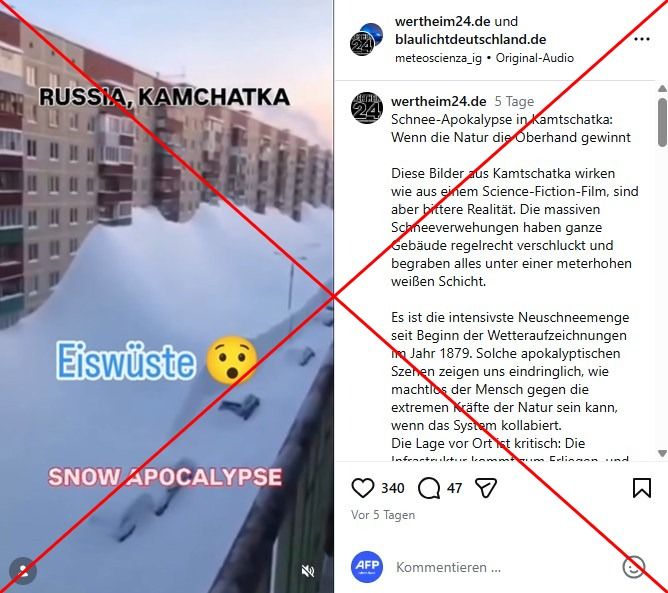Viewport: 668px width, 593px height.
Task: Click the caption scrollbar up arrow
Action: tap(662, 89)
